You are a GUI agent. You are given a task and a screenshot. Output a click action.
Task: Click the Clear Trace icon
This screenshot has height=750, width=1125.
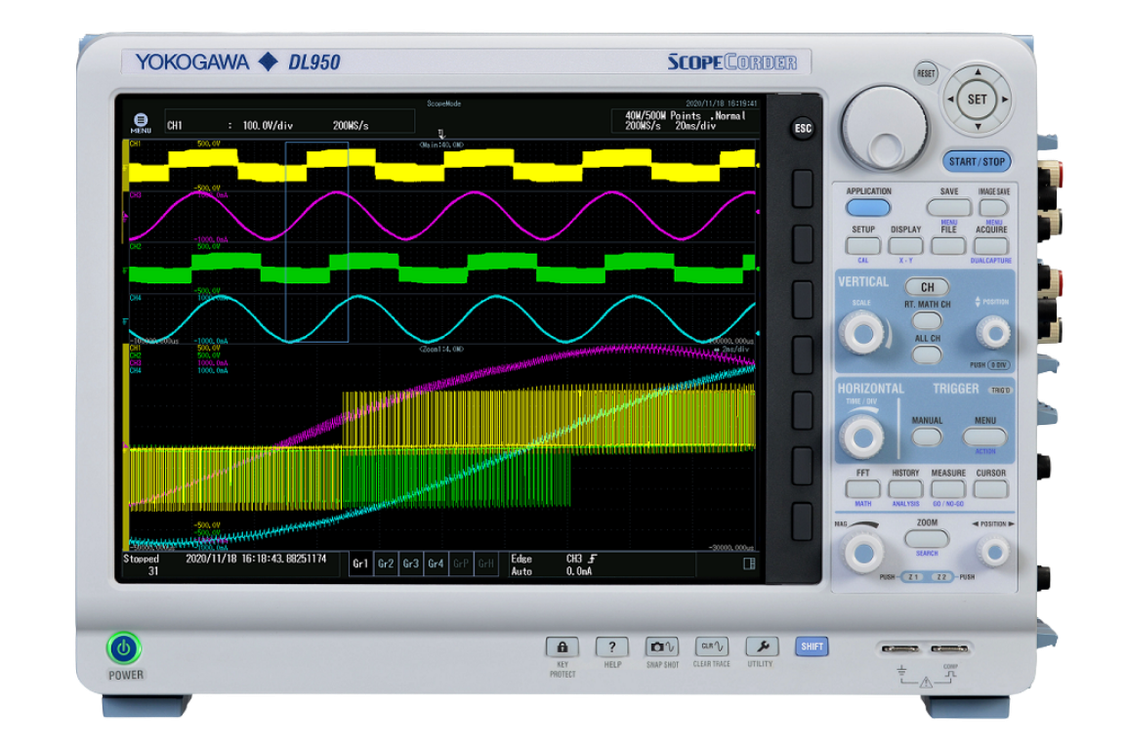[710, 648]
